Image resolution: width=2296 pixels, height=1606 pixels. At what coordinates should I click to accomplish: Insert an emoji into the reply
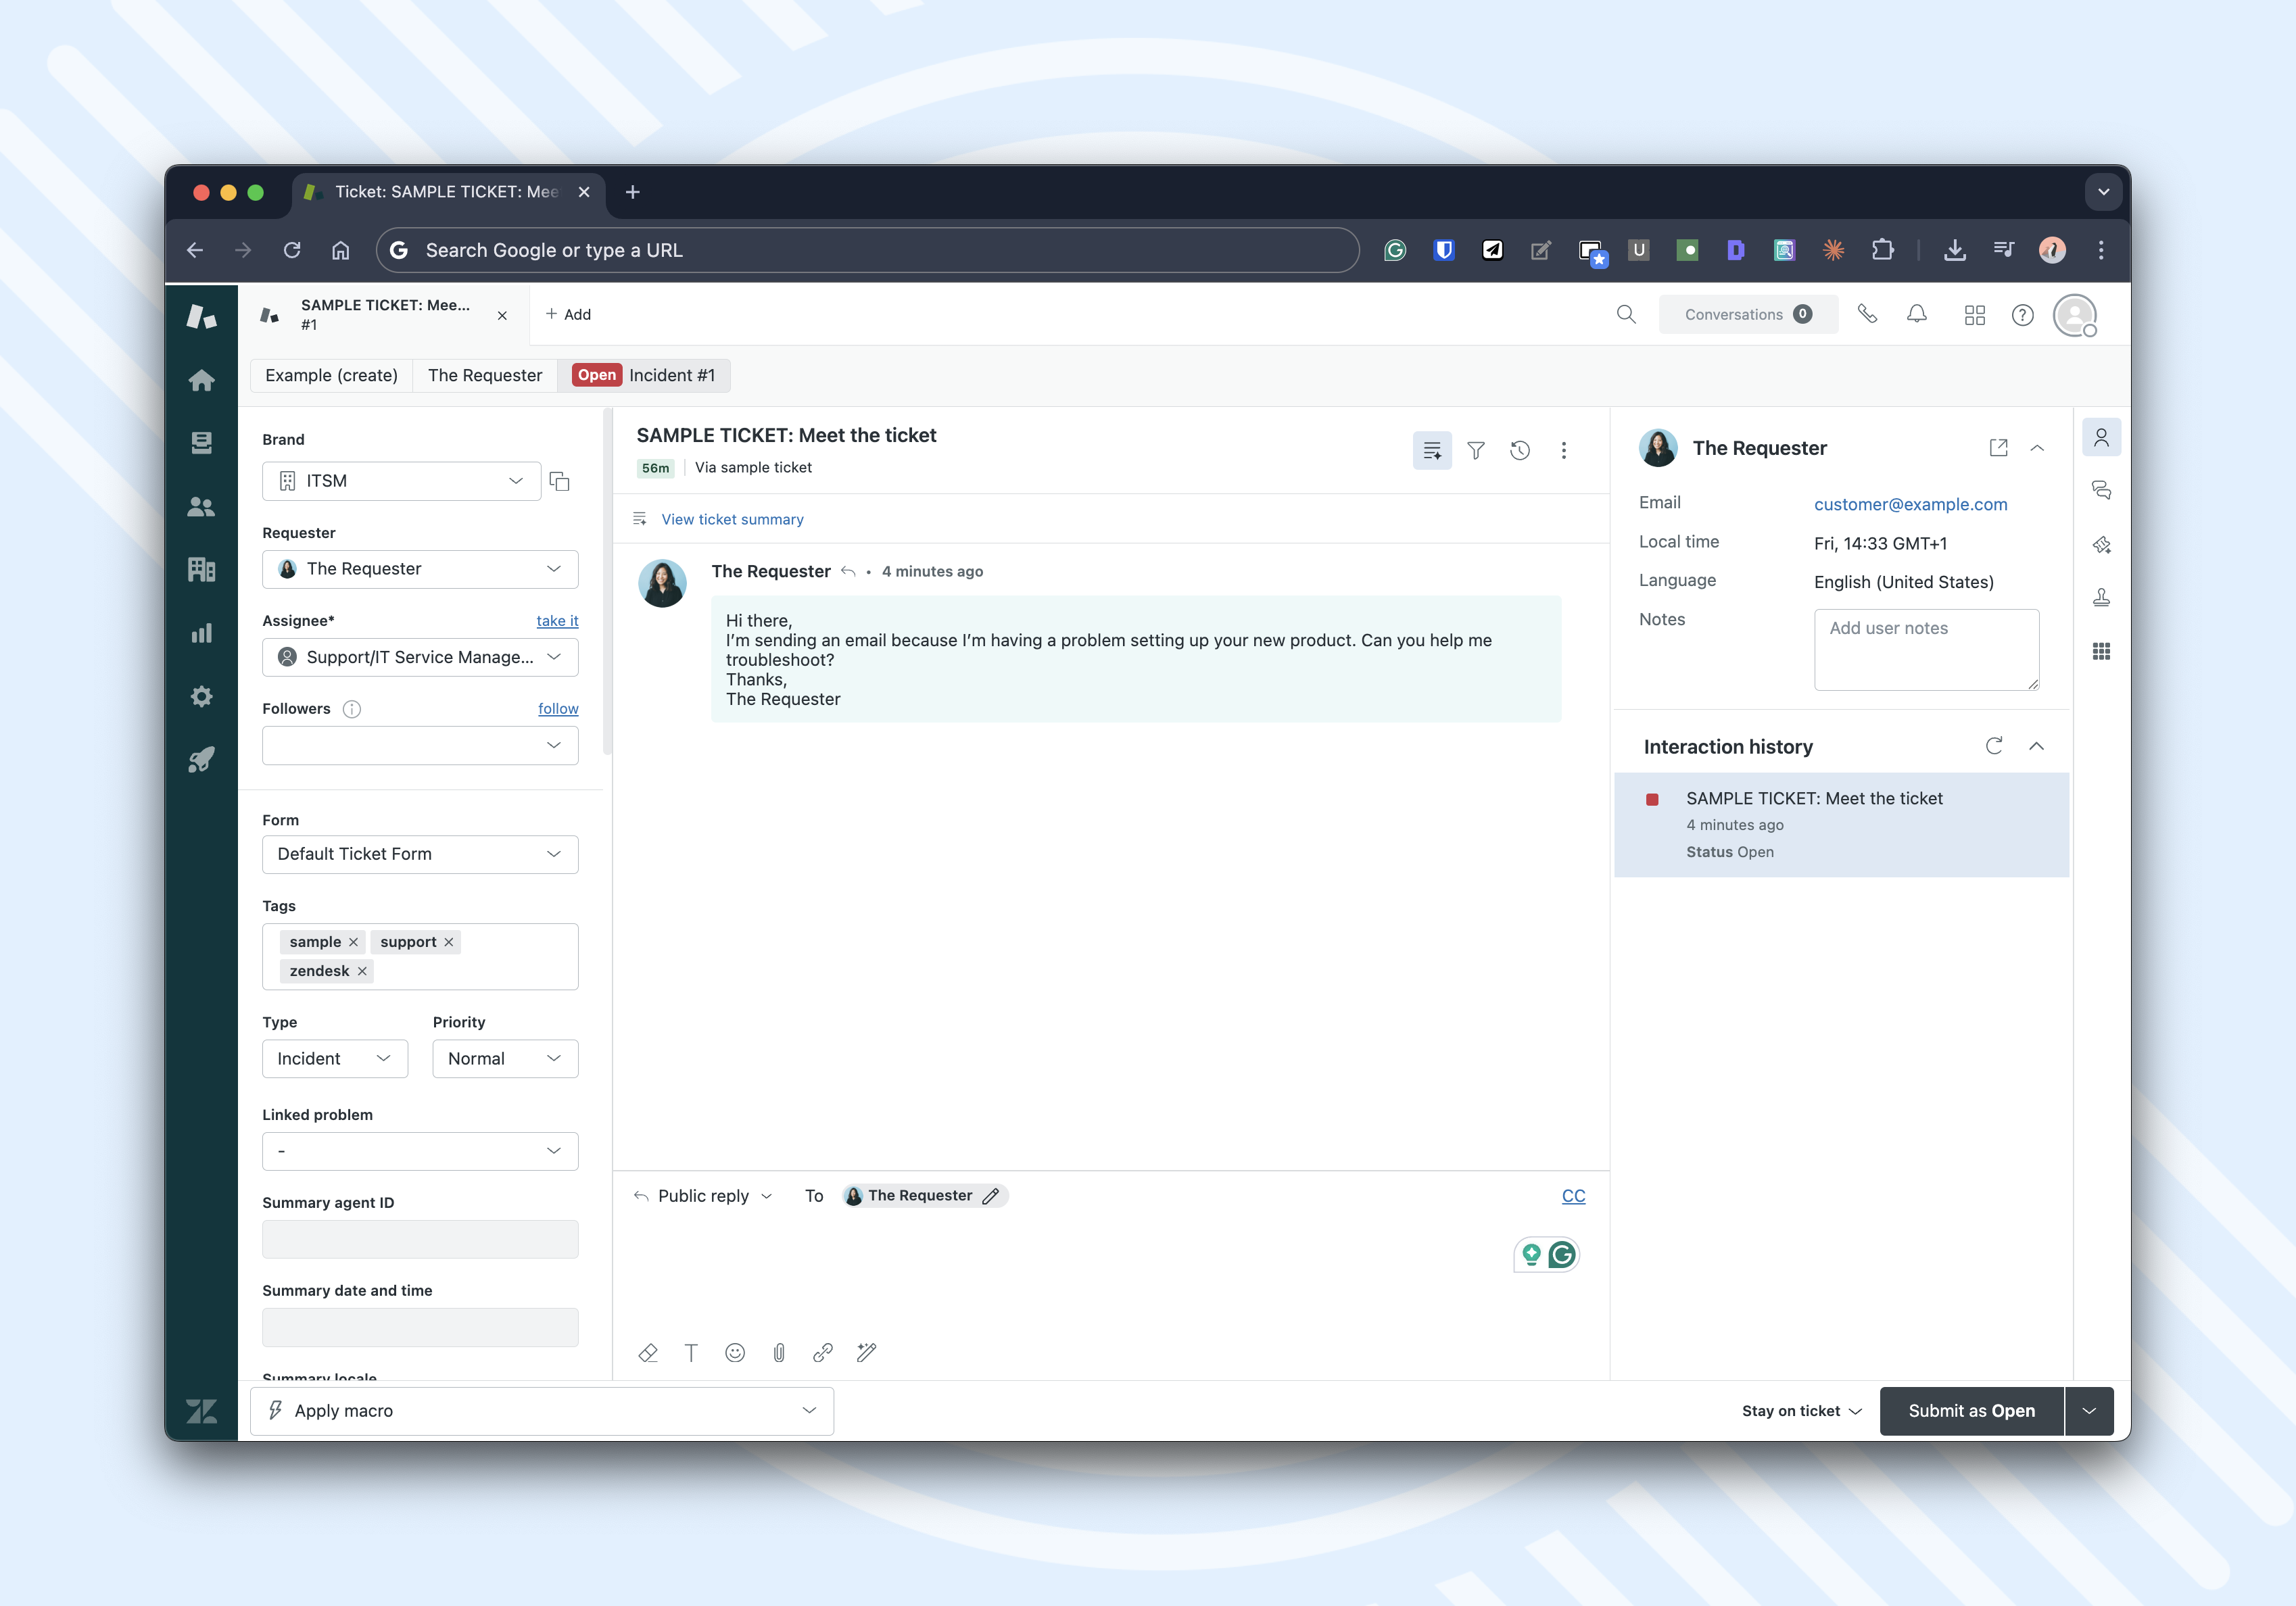pos(735,1352)
